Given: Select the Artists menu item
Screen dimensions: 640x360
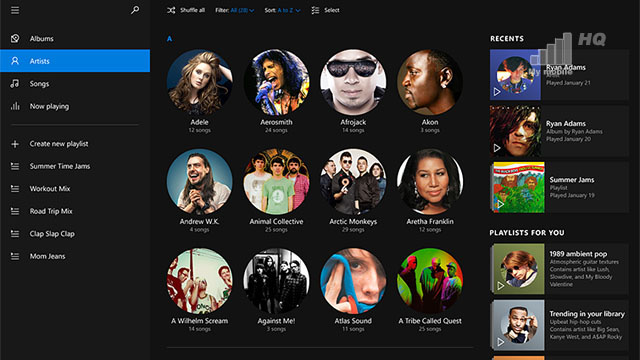Looking at the screenshot, I should 75,61.
